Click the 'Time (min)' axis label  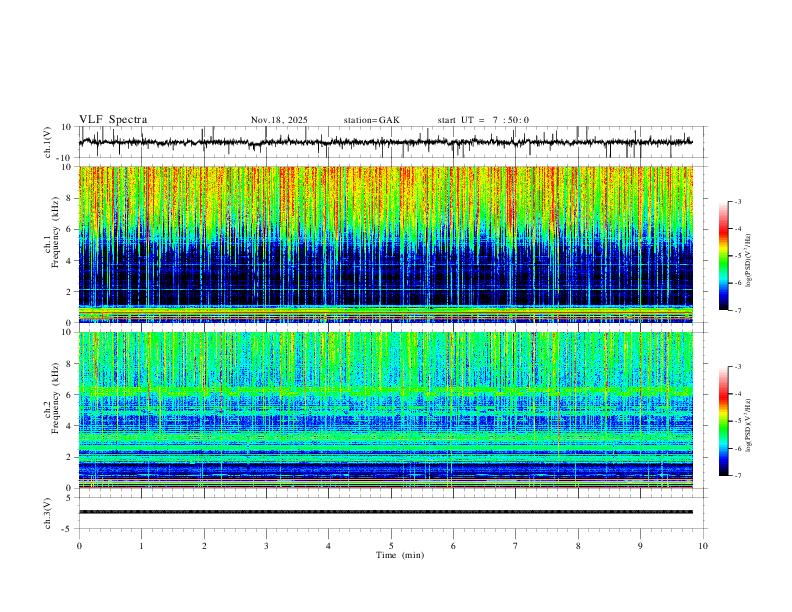coord(400,555)
